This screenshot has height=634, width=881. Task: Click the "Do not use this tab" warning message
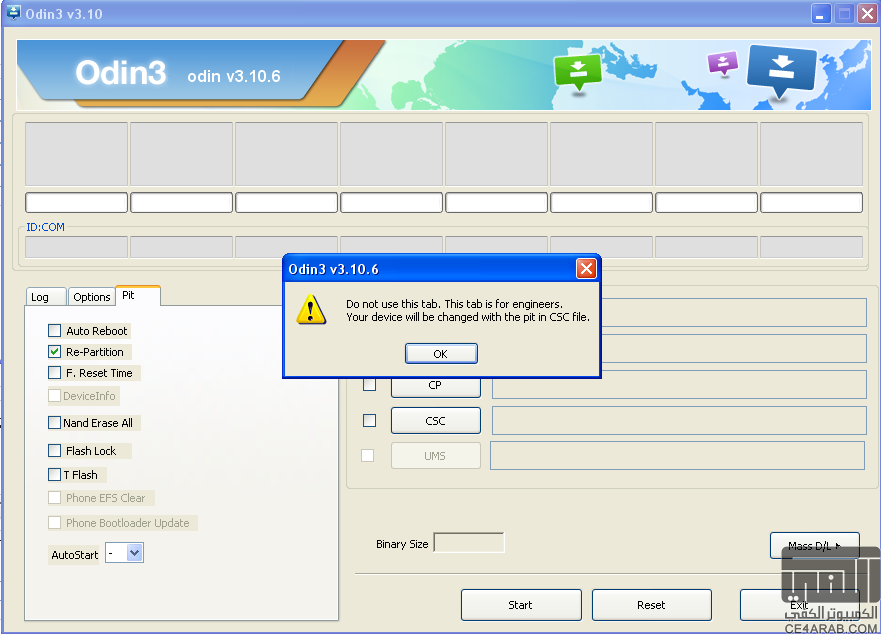pos(468,310)
